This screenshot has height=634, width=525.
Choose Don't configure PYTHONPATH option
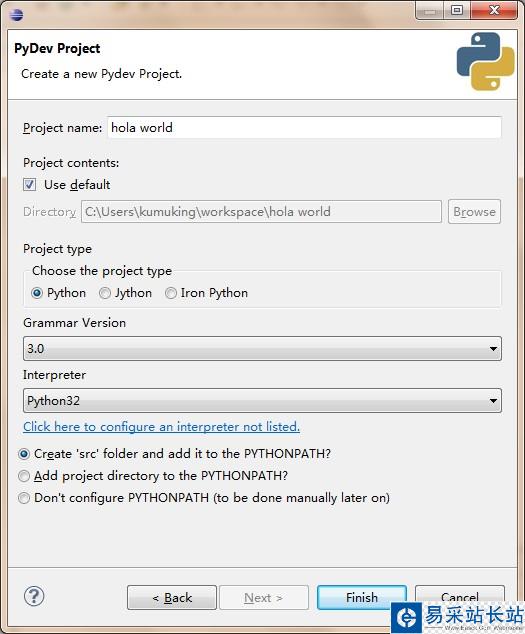click(24, 498)
